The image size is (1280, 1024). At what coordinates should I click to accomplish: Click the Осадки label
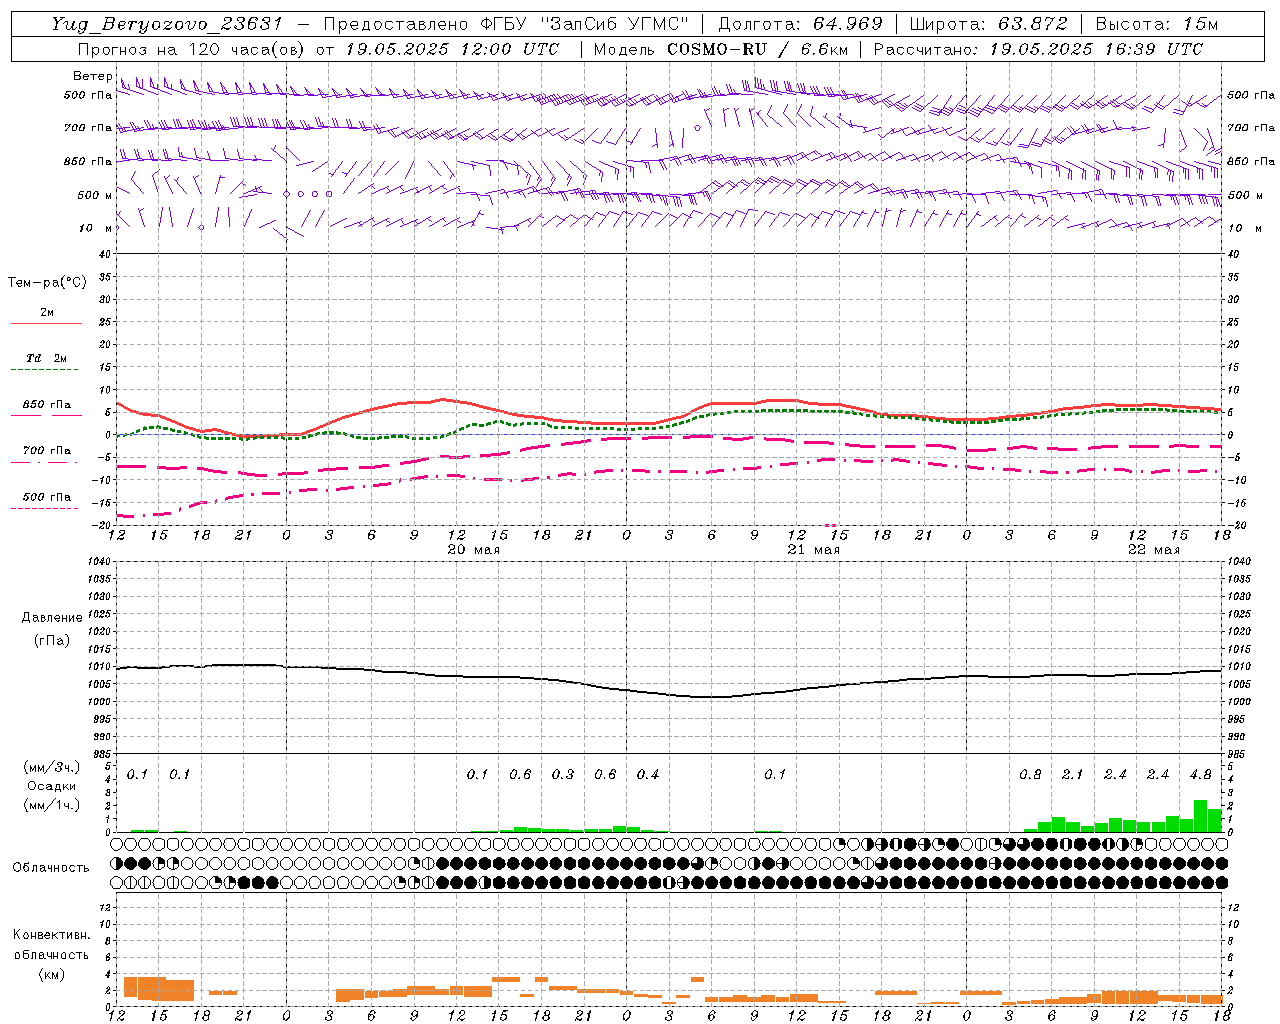click(52, 786)
